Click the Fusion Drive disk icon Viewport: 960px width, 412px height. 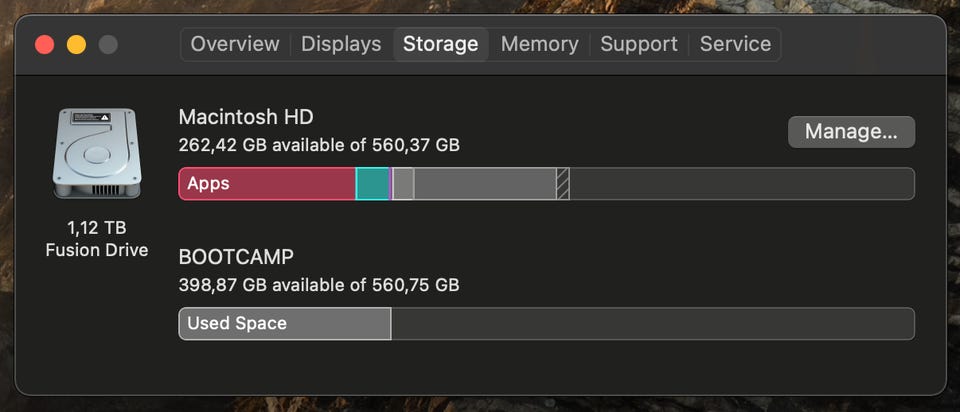[x=96, y=153]
